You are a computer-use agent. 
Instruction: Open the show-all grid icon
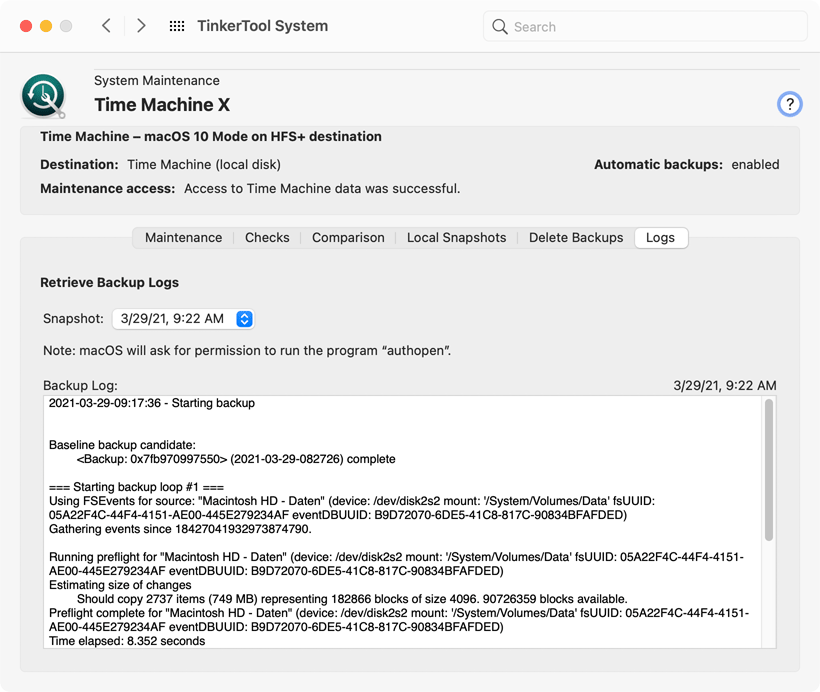point(177,26)
